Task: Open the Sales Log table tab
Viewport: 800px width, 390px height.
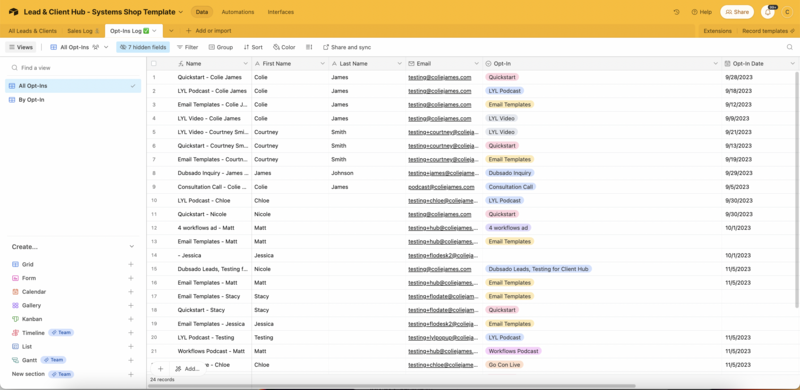Action: [83, 31]
